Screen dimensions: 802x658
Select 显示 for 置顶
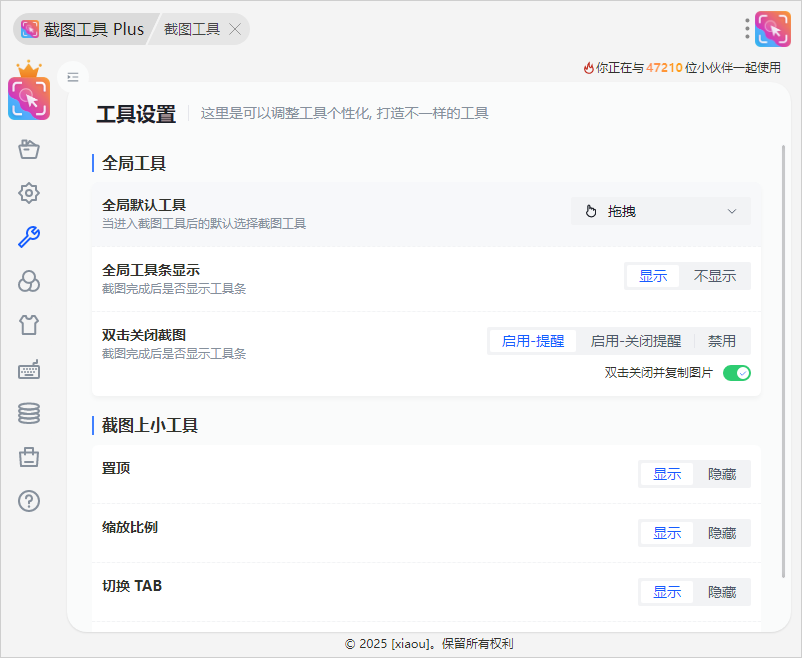pos(667,474)
